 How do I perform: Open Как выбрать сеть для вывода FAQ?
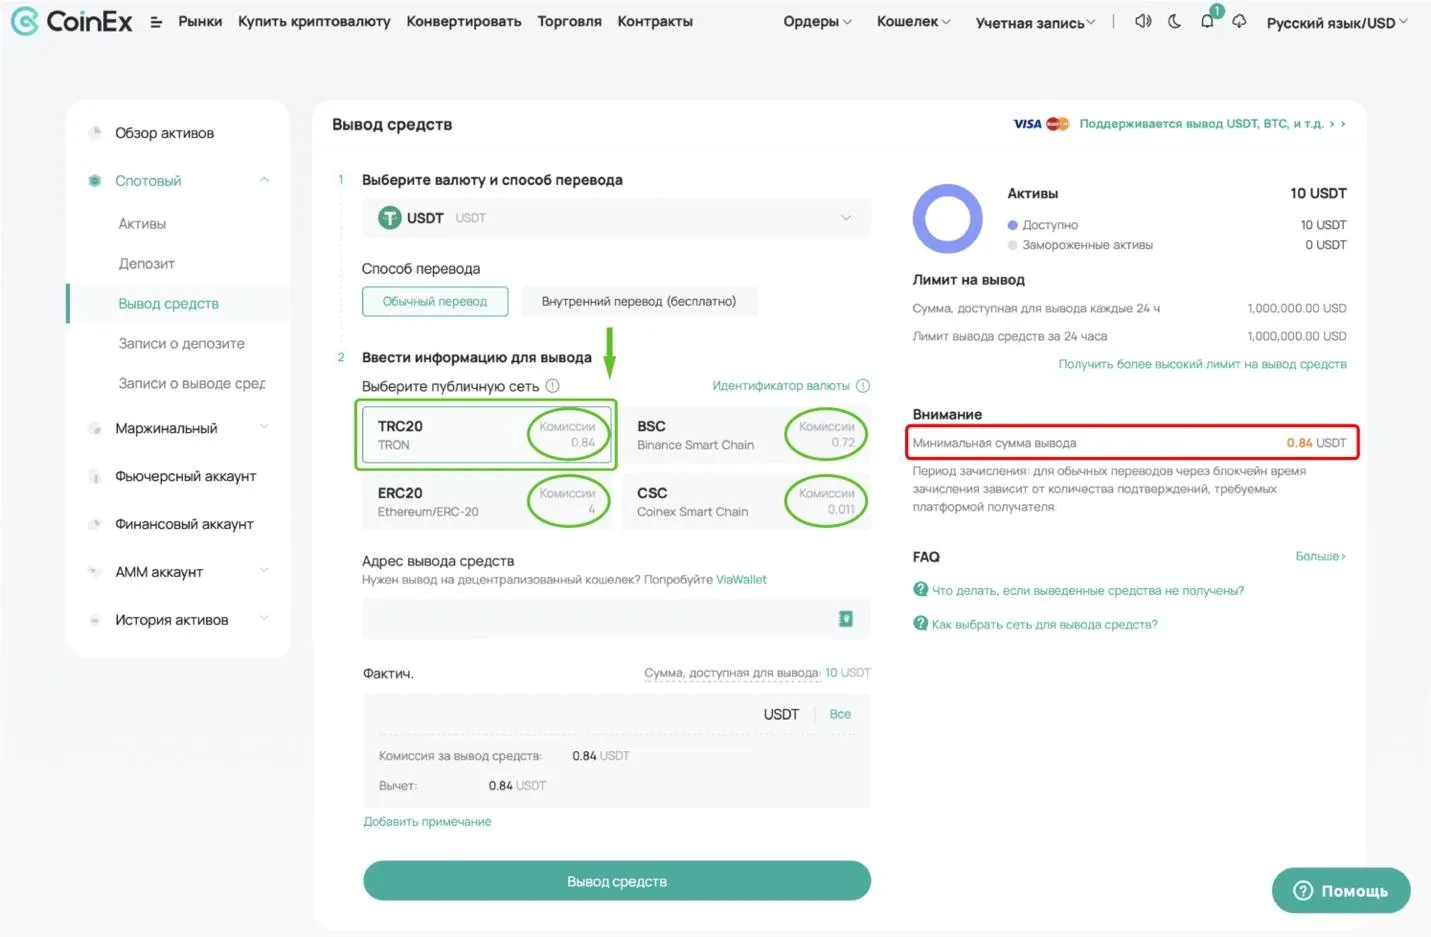1044,625
